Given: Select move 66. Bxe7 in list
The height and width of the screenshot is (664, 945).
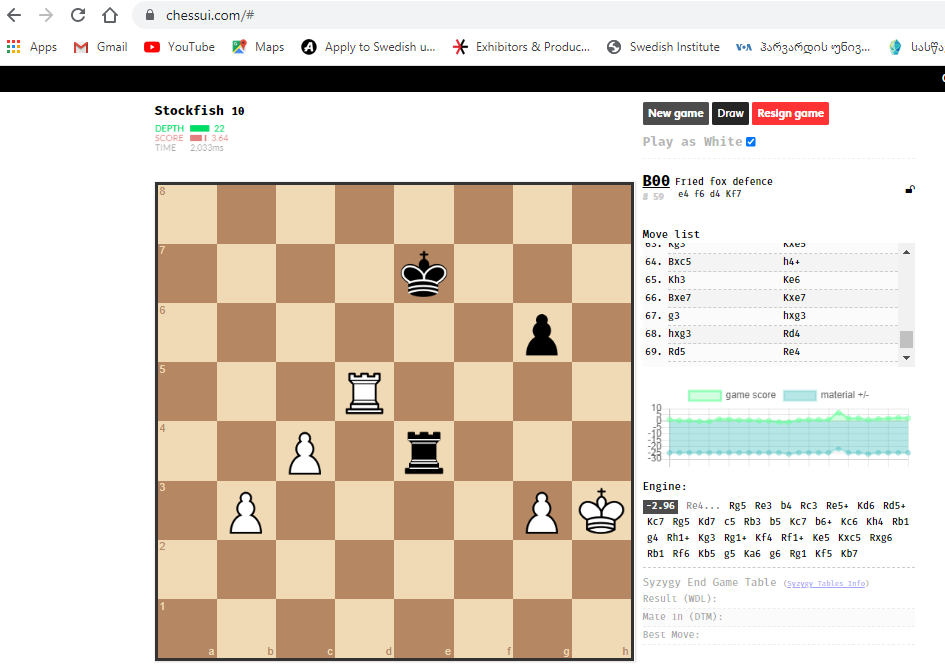Looking at the screenshot, I should point(679,298).
